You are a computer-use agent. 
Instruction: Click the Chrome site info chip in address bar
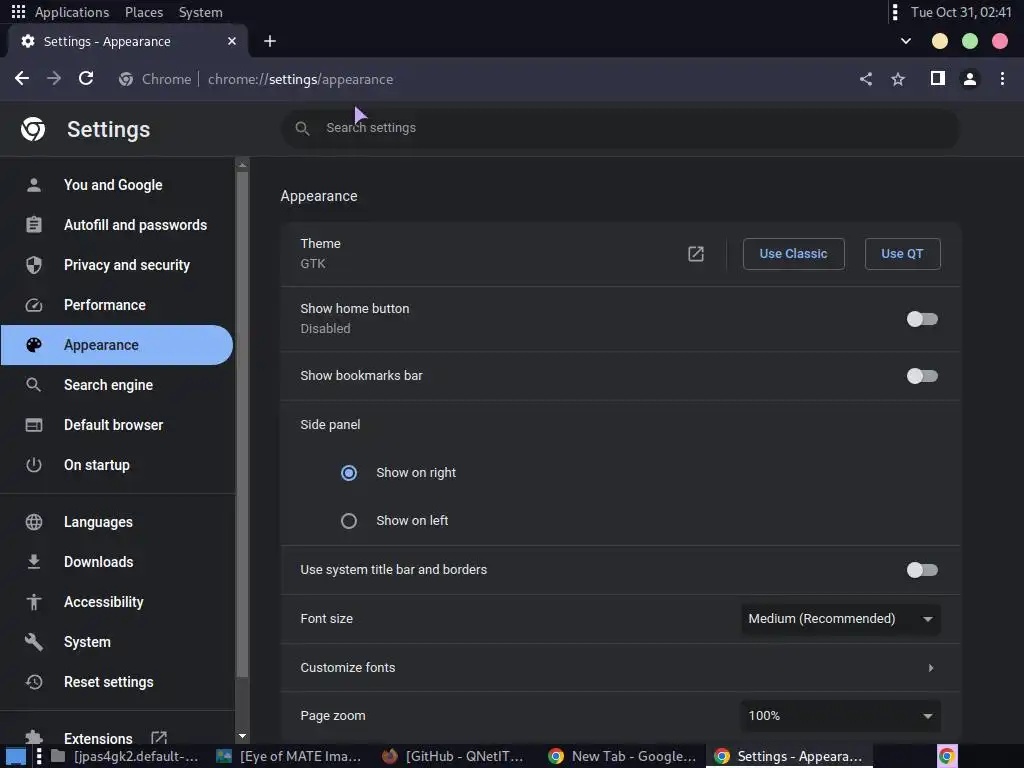[x=155, y=79]
